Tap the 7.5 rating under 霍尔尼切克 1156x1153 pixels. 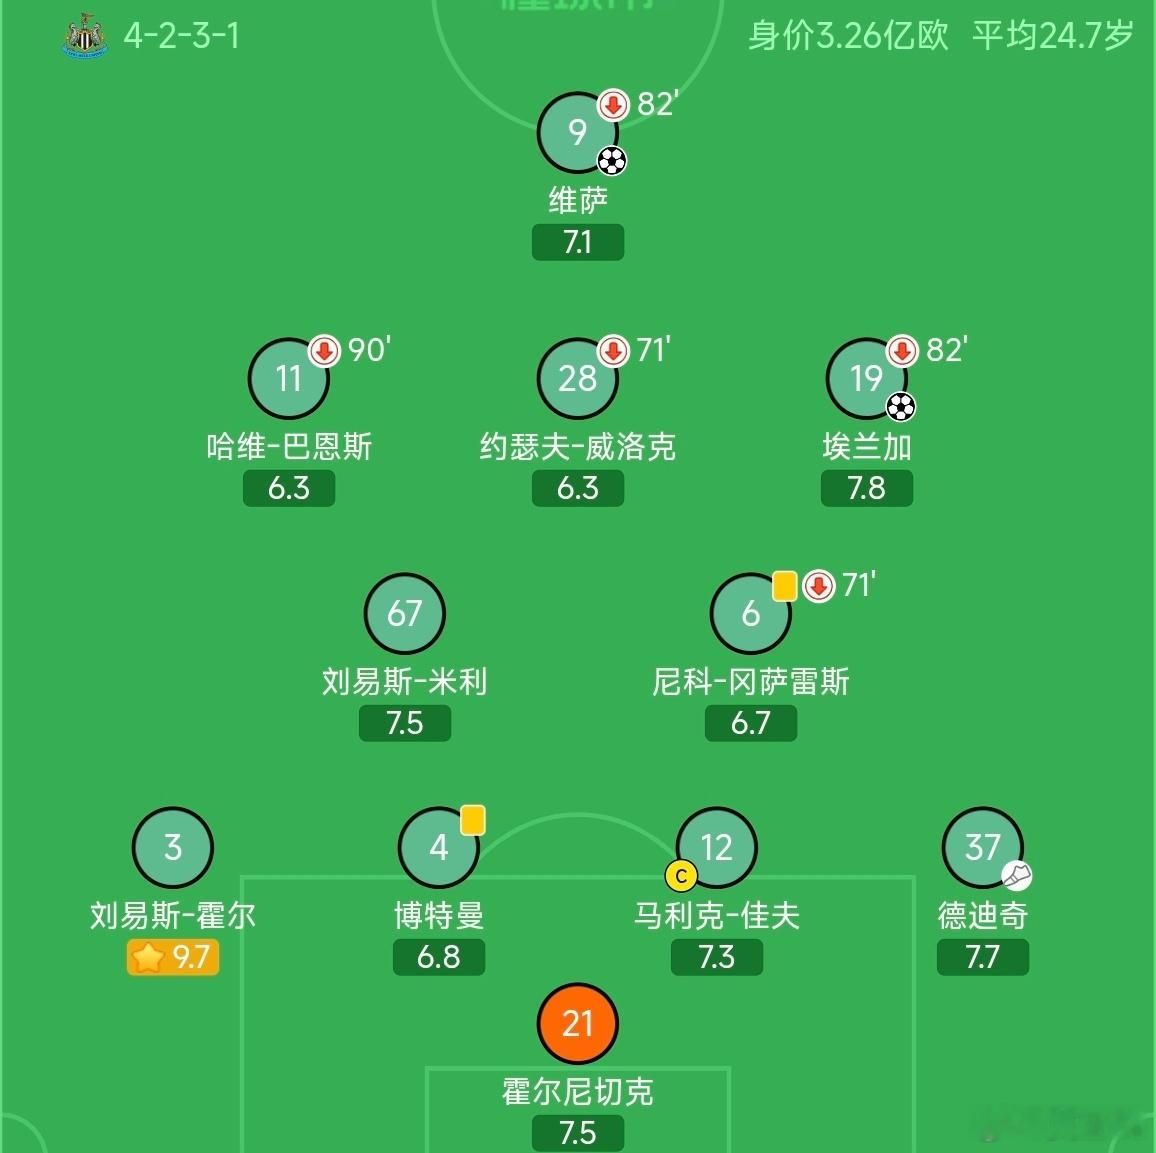(578, 1132)
